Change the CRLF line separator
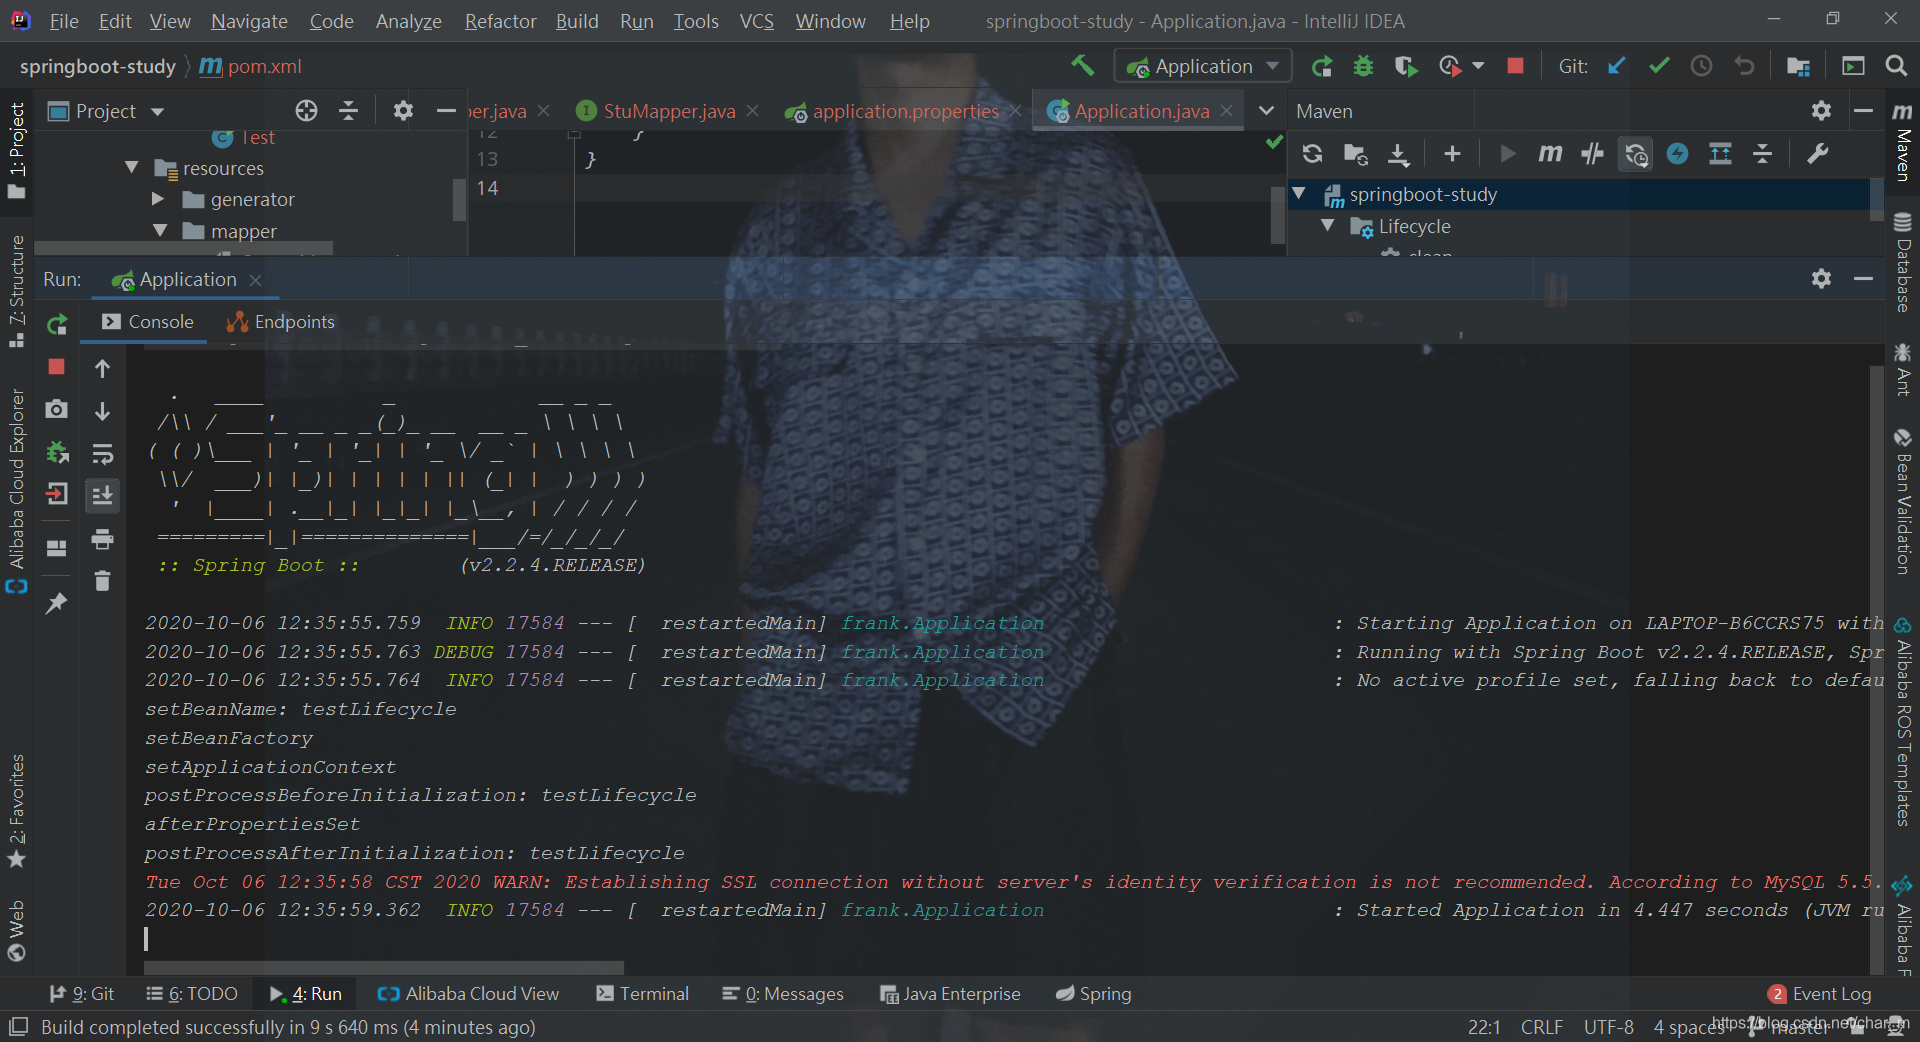 1541,1027
